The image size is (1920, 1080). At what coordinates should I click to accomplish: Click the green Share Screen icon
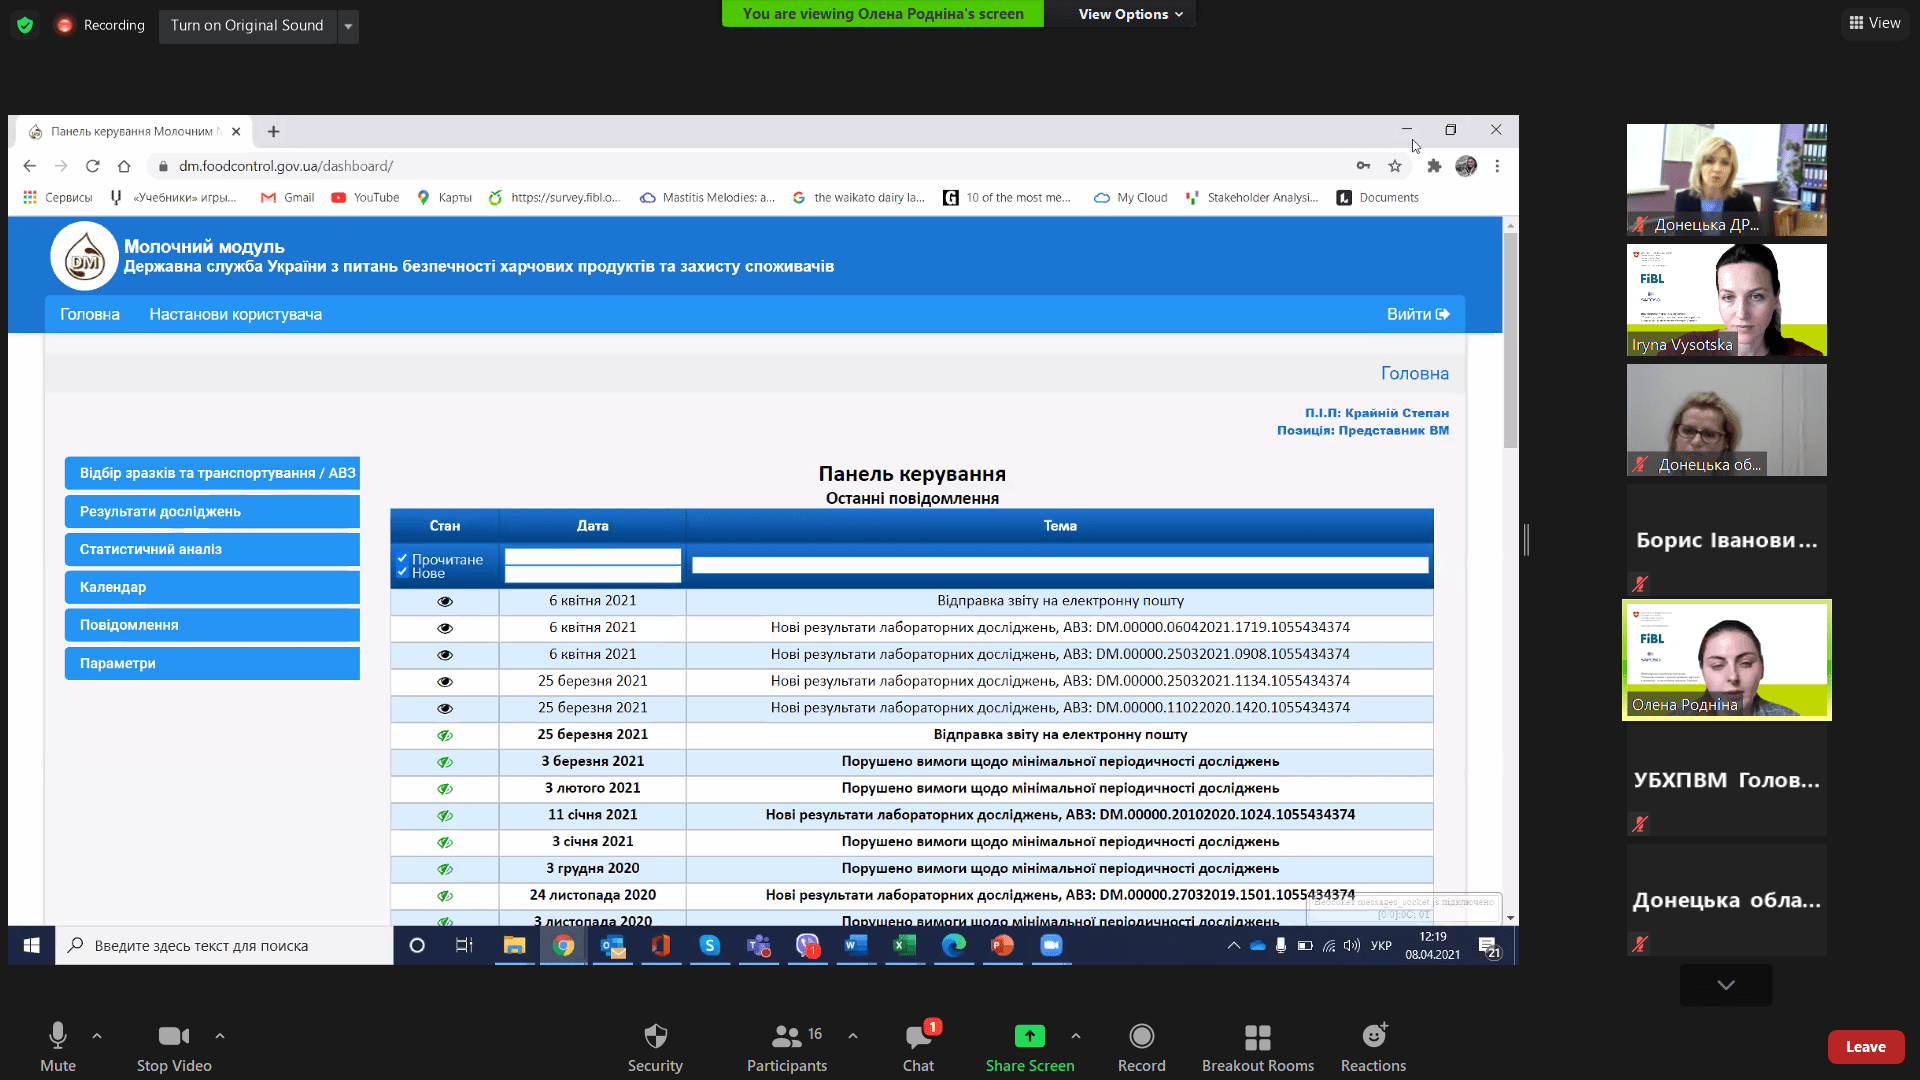[1029, 1036]
